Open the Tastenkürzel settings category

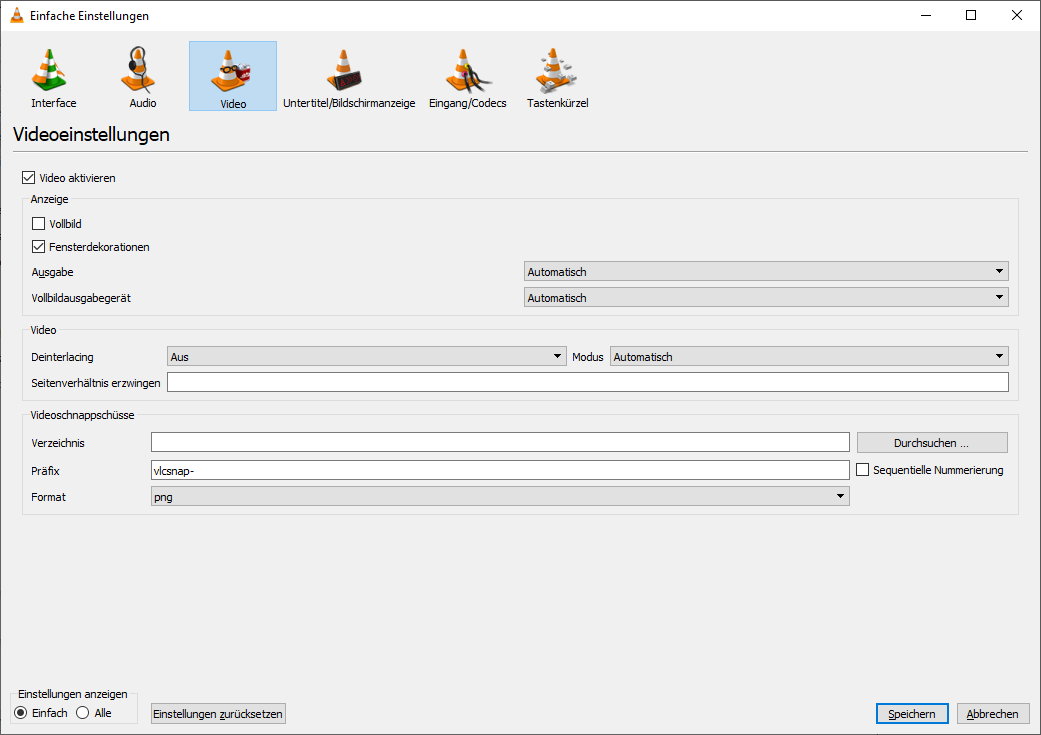[x=556, y=76]
